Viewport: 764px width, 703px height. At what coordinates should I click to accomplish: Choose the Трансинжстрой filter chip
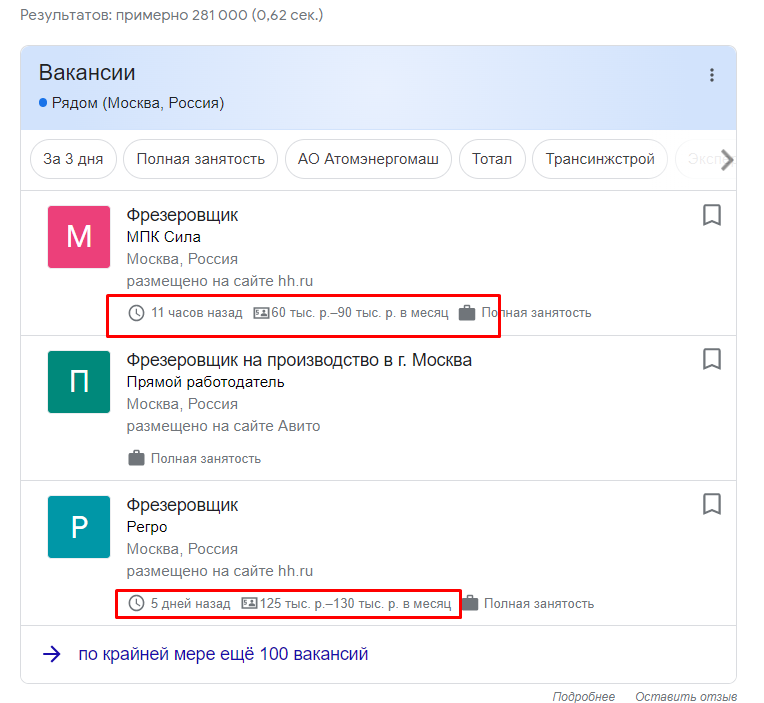pyautogui.click(x=600, y=159)
